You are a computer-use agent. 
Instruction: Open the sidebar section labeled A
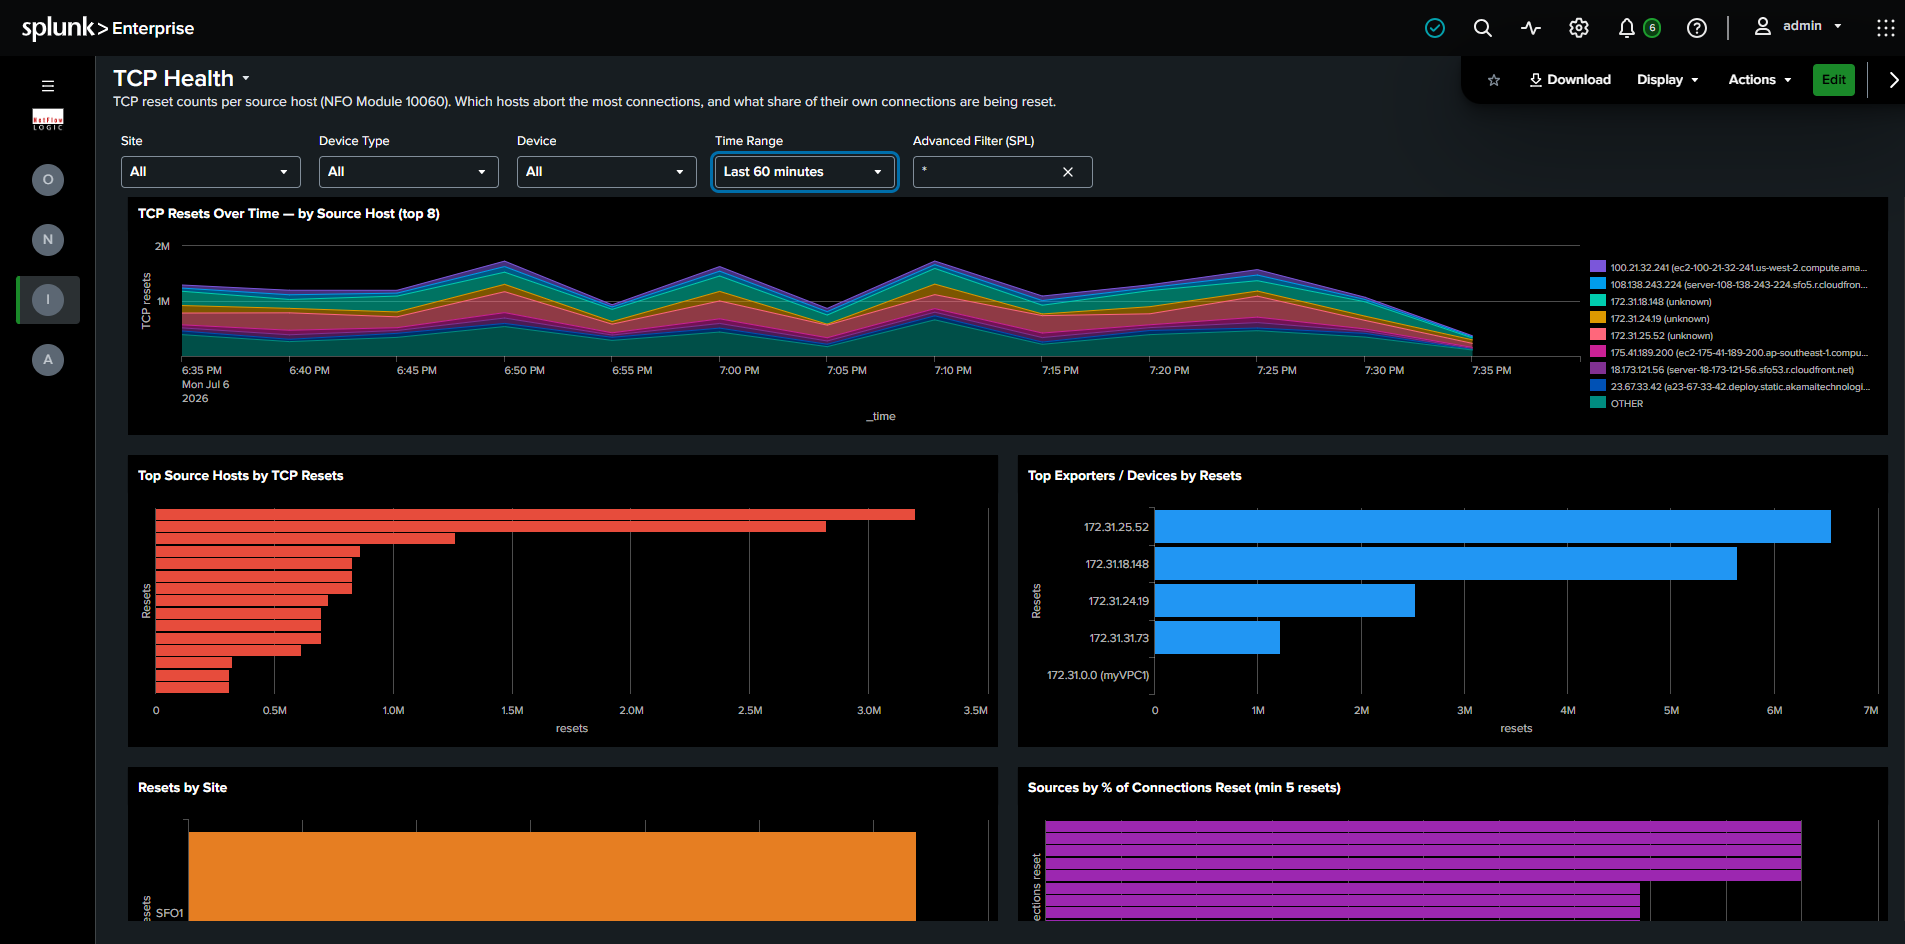click(47, 360)
